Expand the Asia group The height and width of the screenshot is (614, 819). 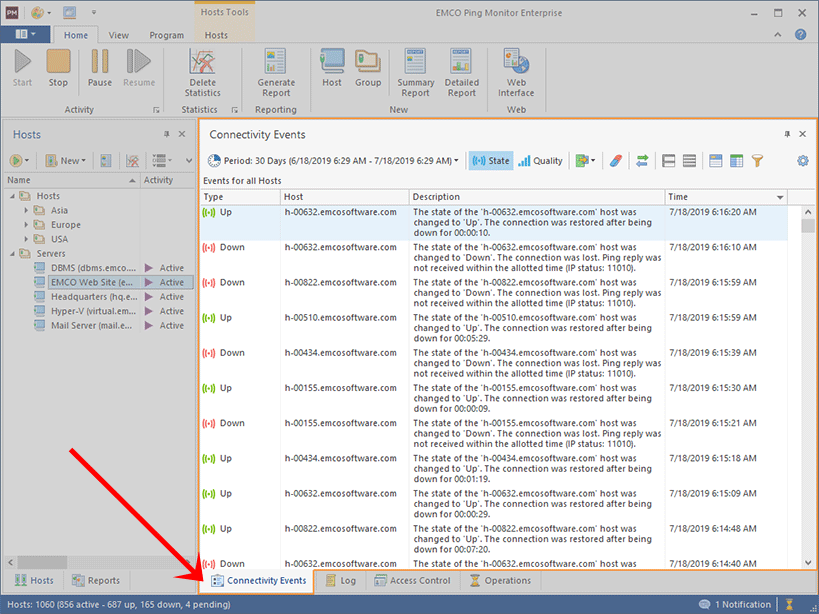click(26, 210)
